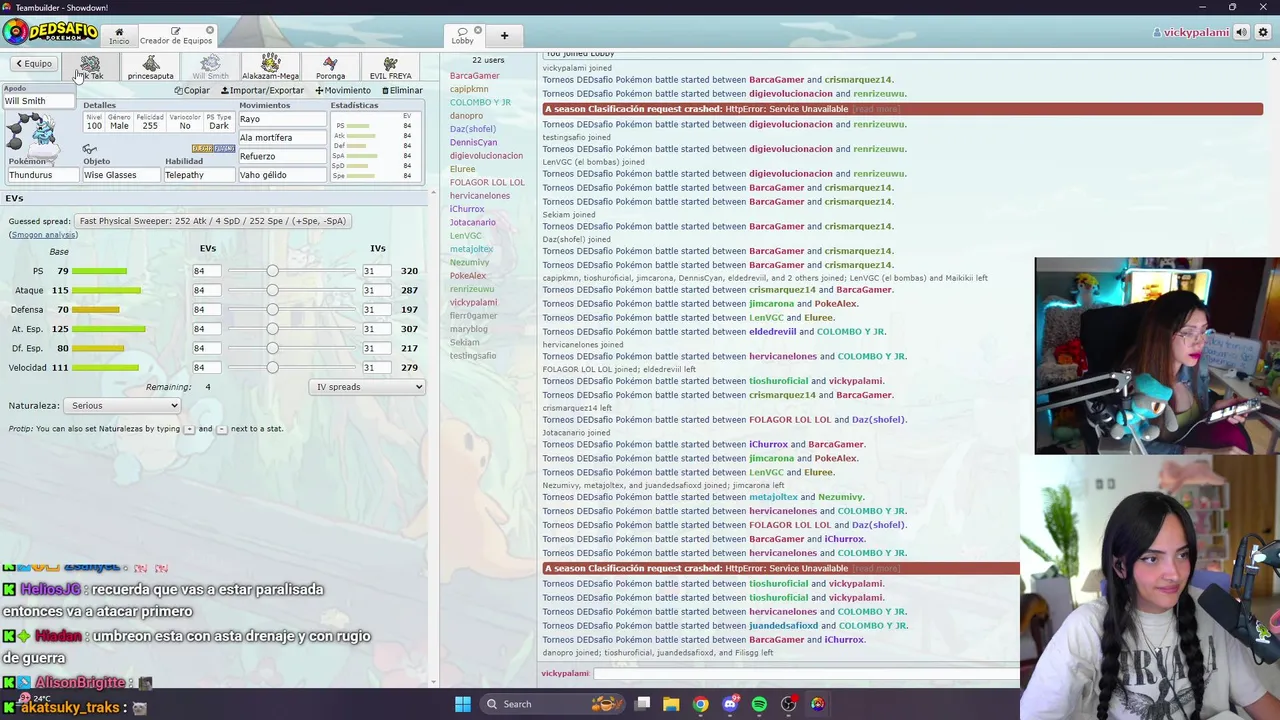Click user testingsafio in the user list
Screen dimensions: 1280x720
[x=473, y=356]
